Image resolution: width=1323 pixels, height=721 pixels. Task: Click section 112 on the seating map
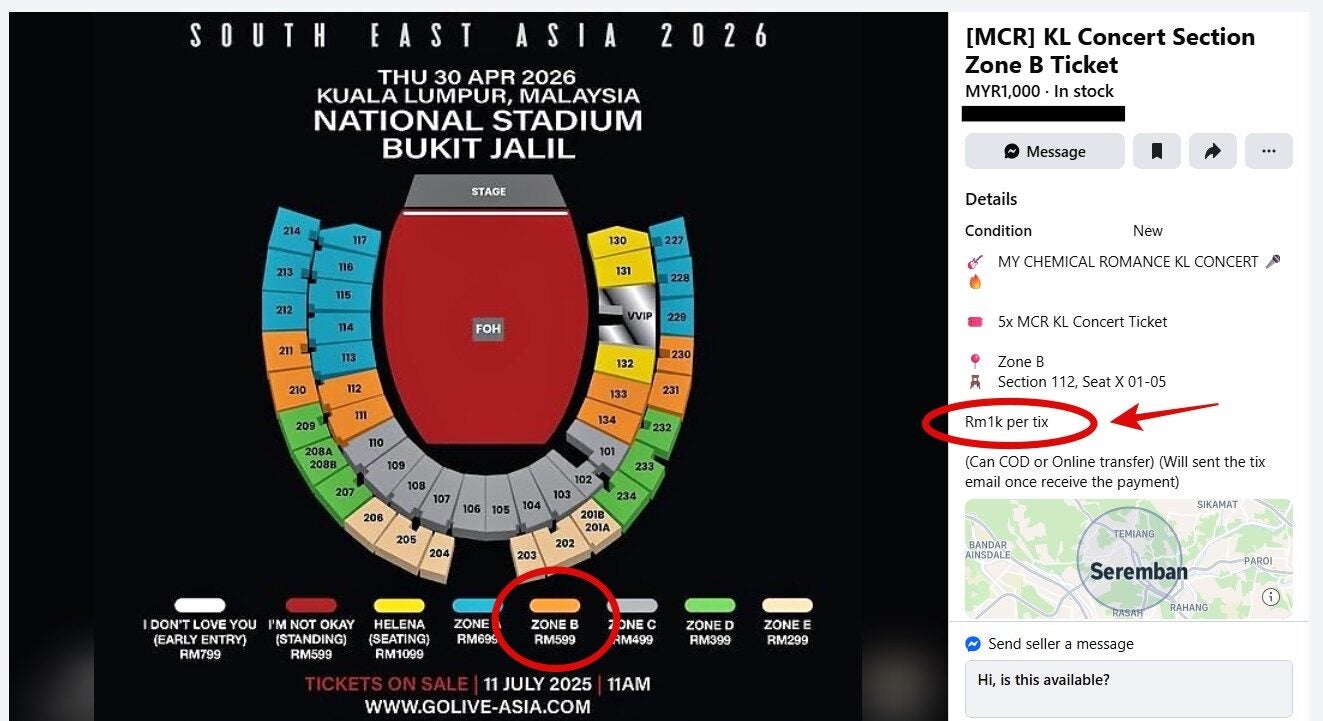354,388
